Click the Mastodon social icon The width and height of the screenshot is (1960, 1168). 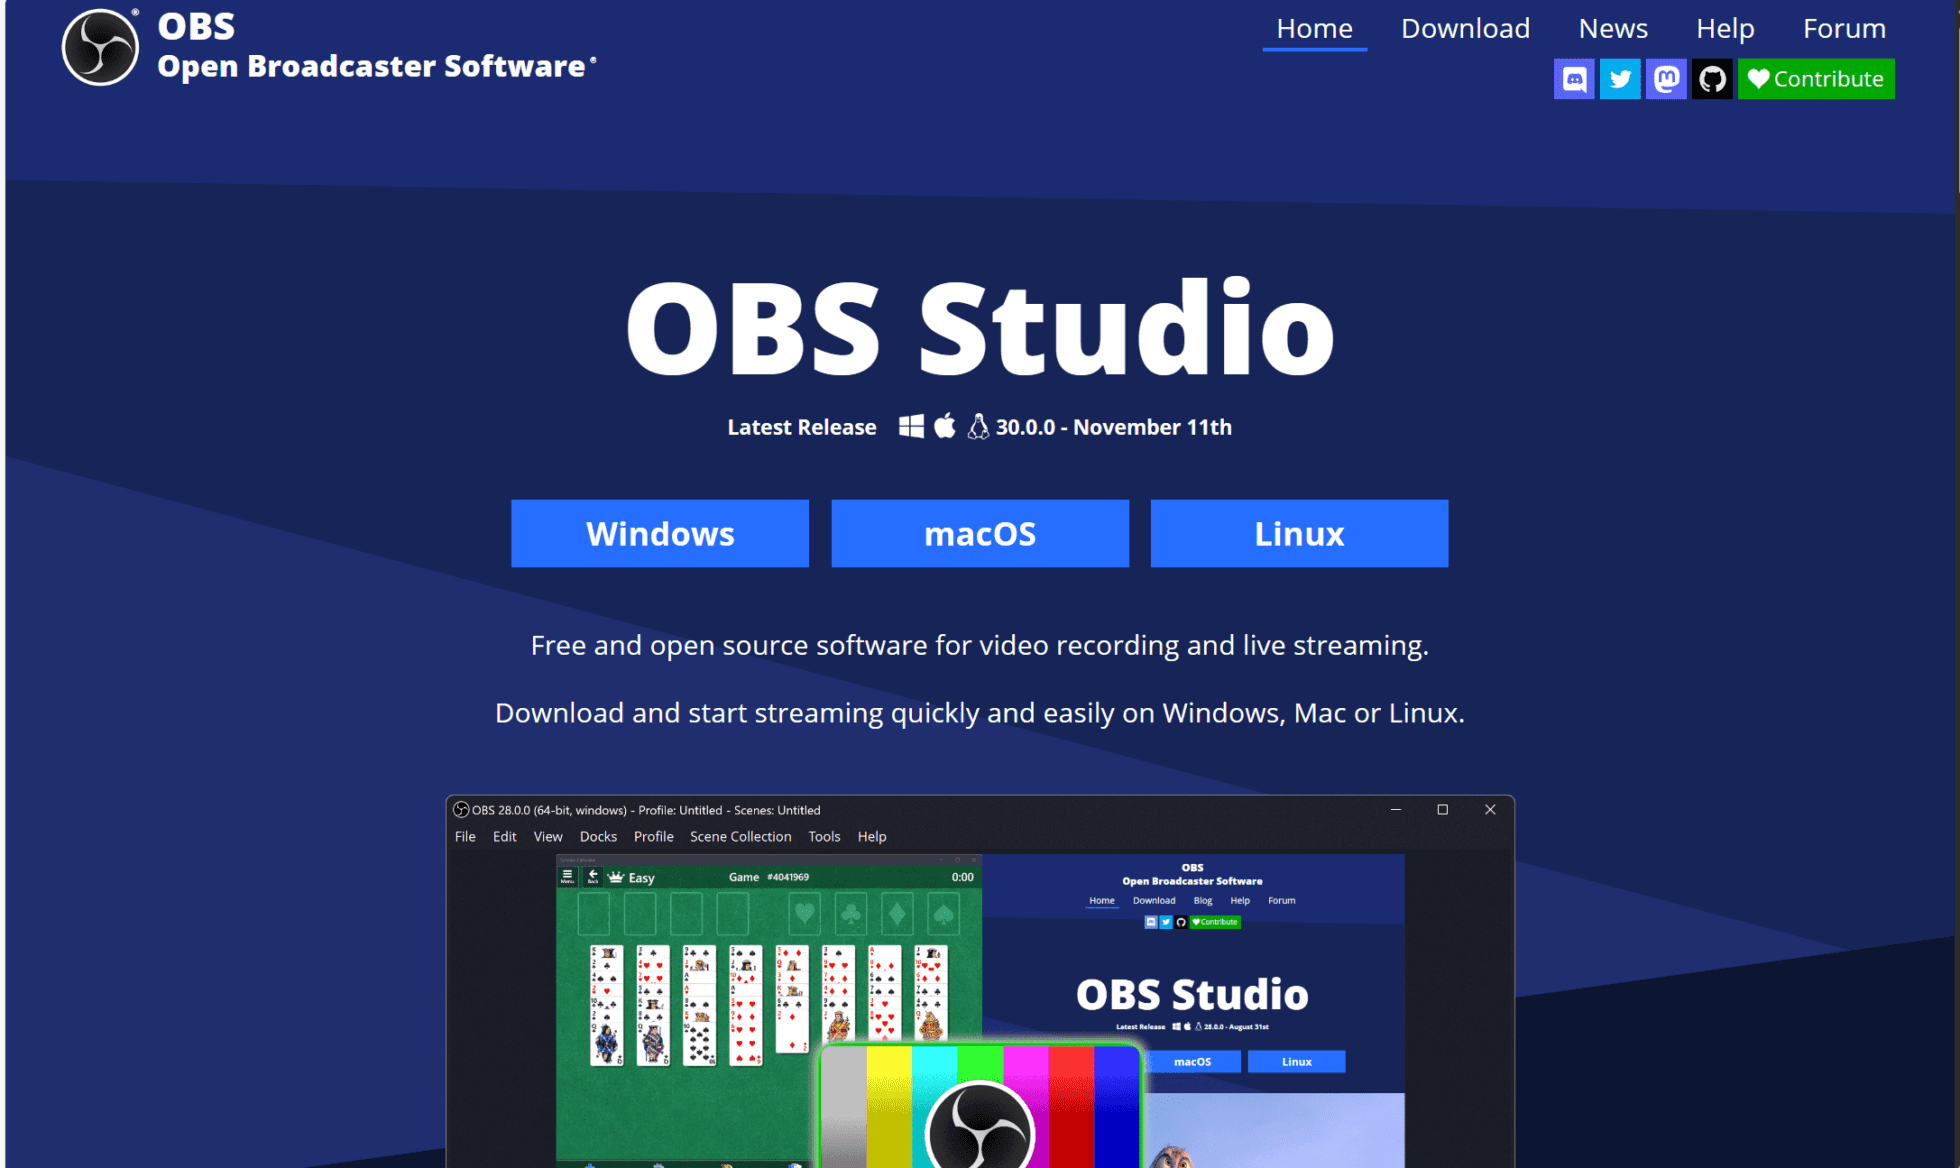[x=1667, y=78]
